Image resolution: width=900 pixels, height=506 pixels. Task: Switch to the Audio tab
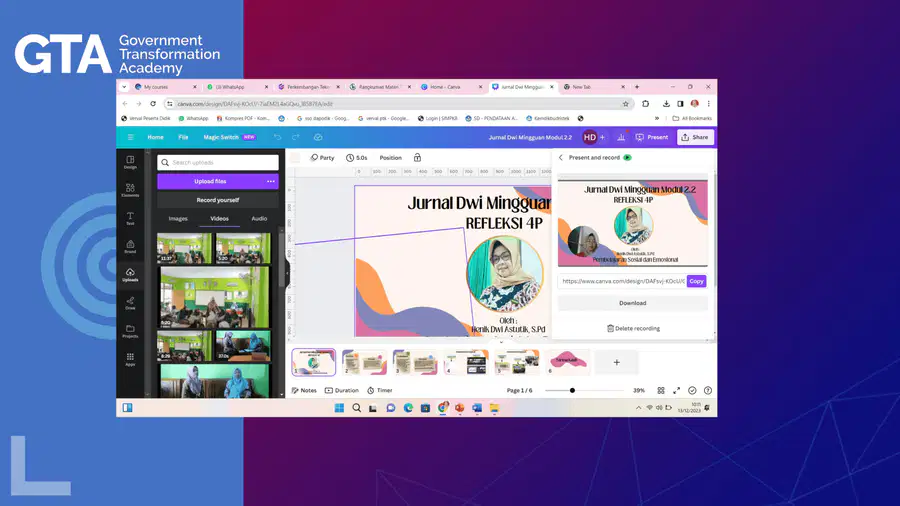(259, 219)
